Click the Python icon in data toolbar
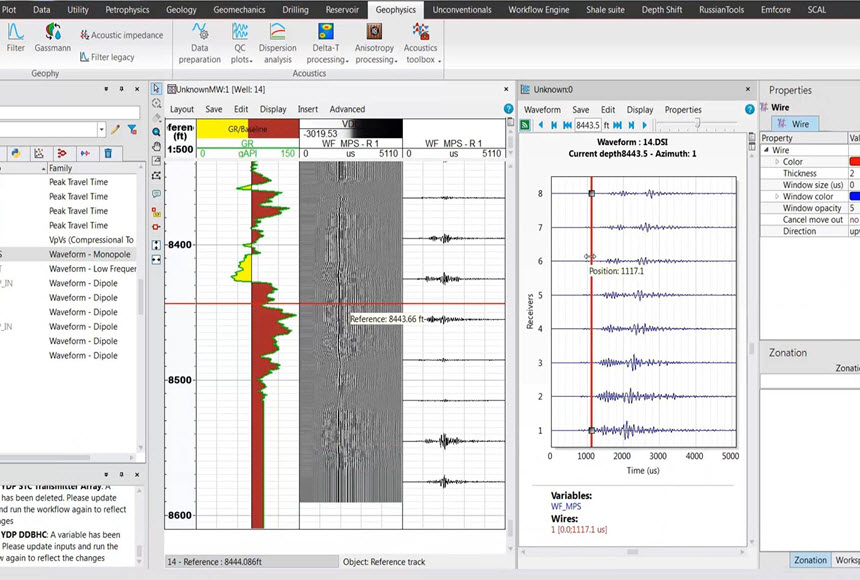The image size is (860, 580). pos(16,154)
